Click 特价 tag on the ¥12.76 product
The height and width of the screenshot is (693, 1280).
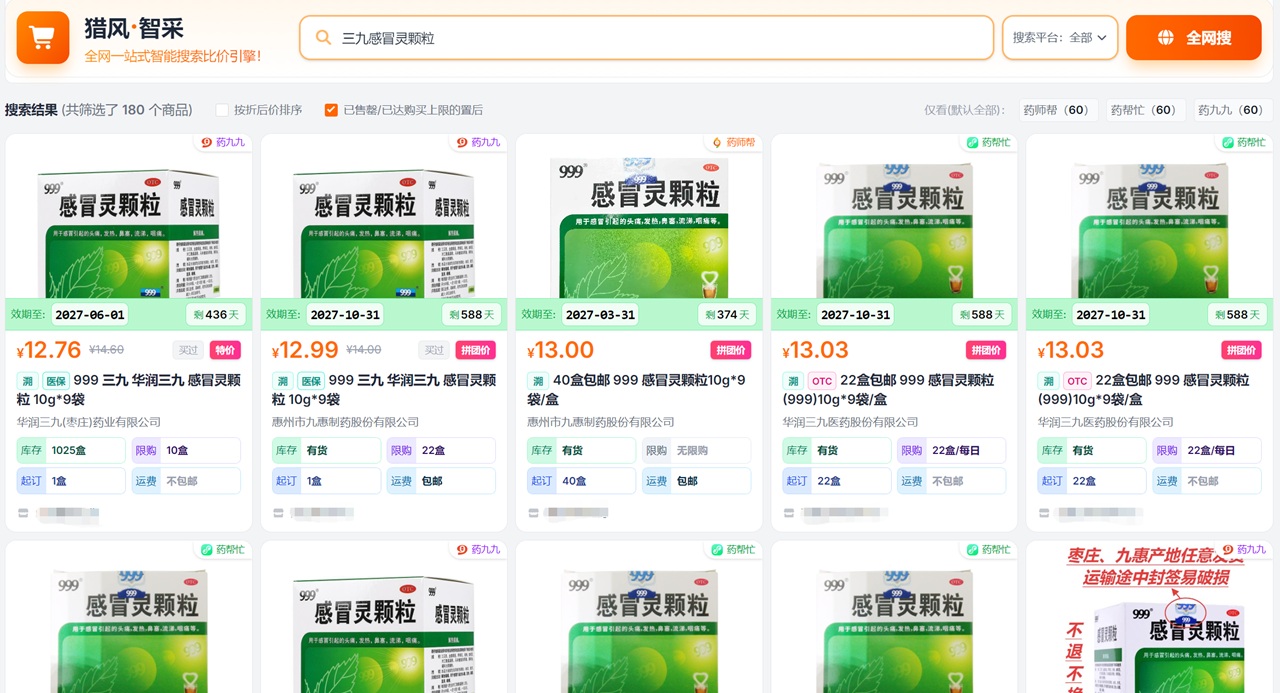[x=225, y=350]
